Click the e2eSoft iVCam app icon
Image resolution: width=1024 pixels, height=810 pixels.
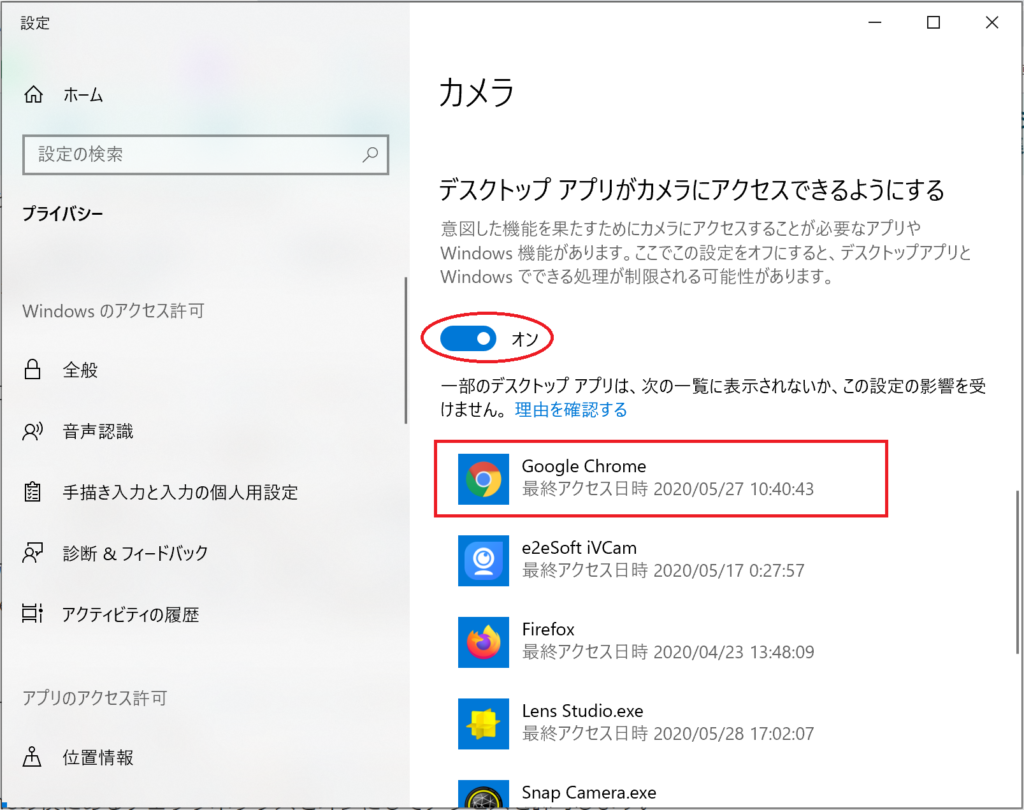click(483, 561)
